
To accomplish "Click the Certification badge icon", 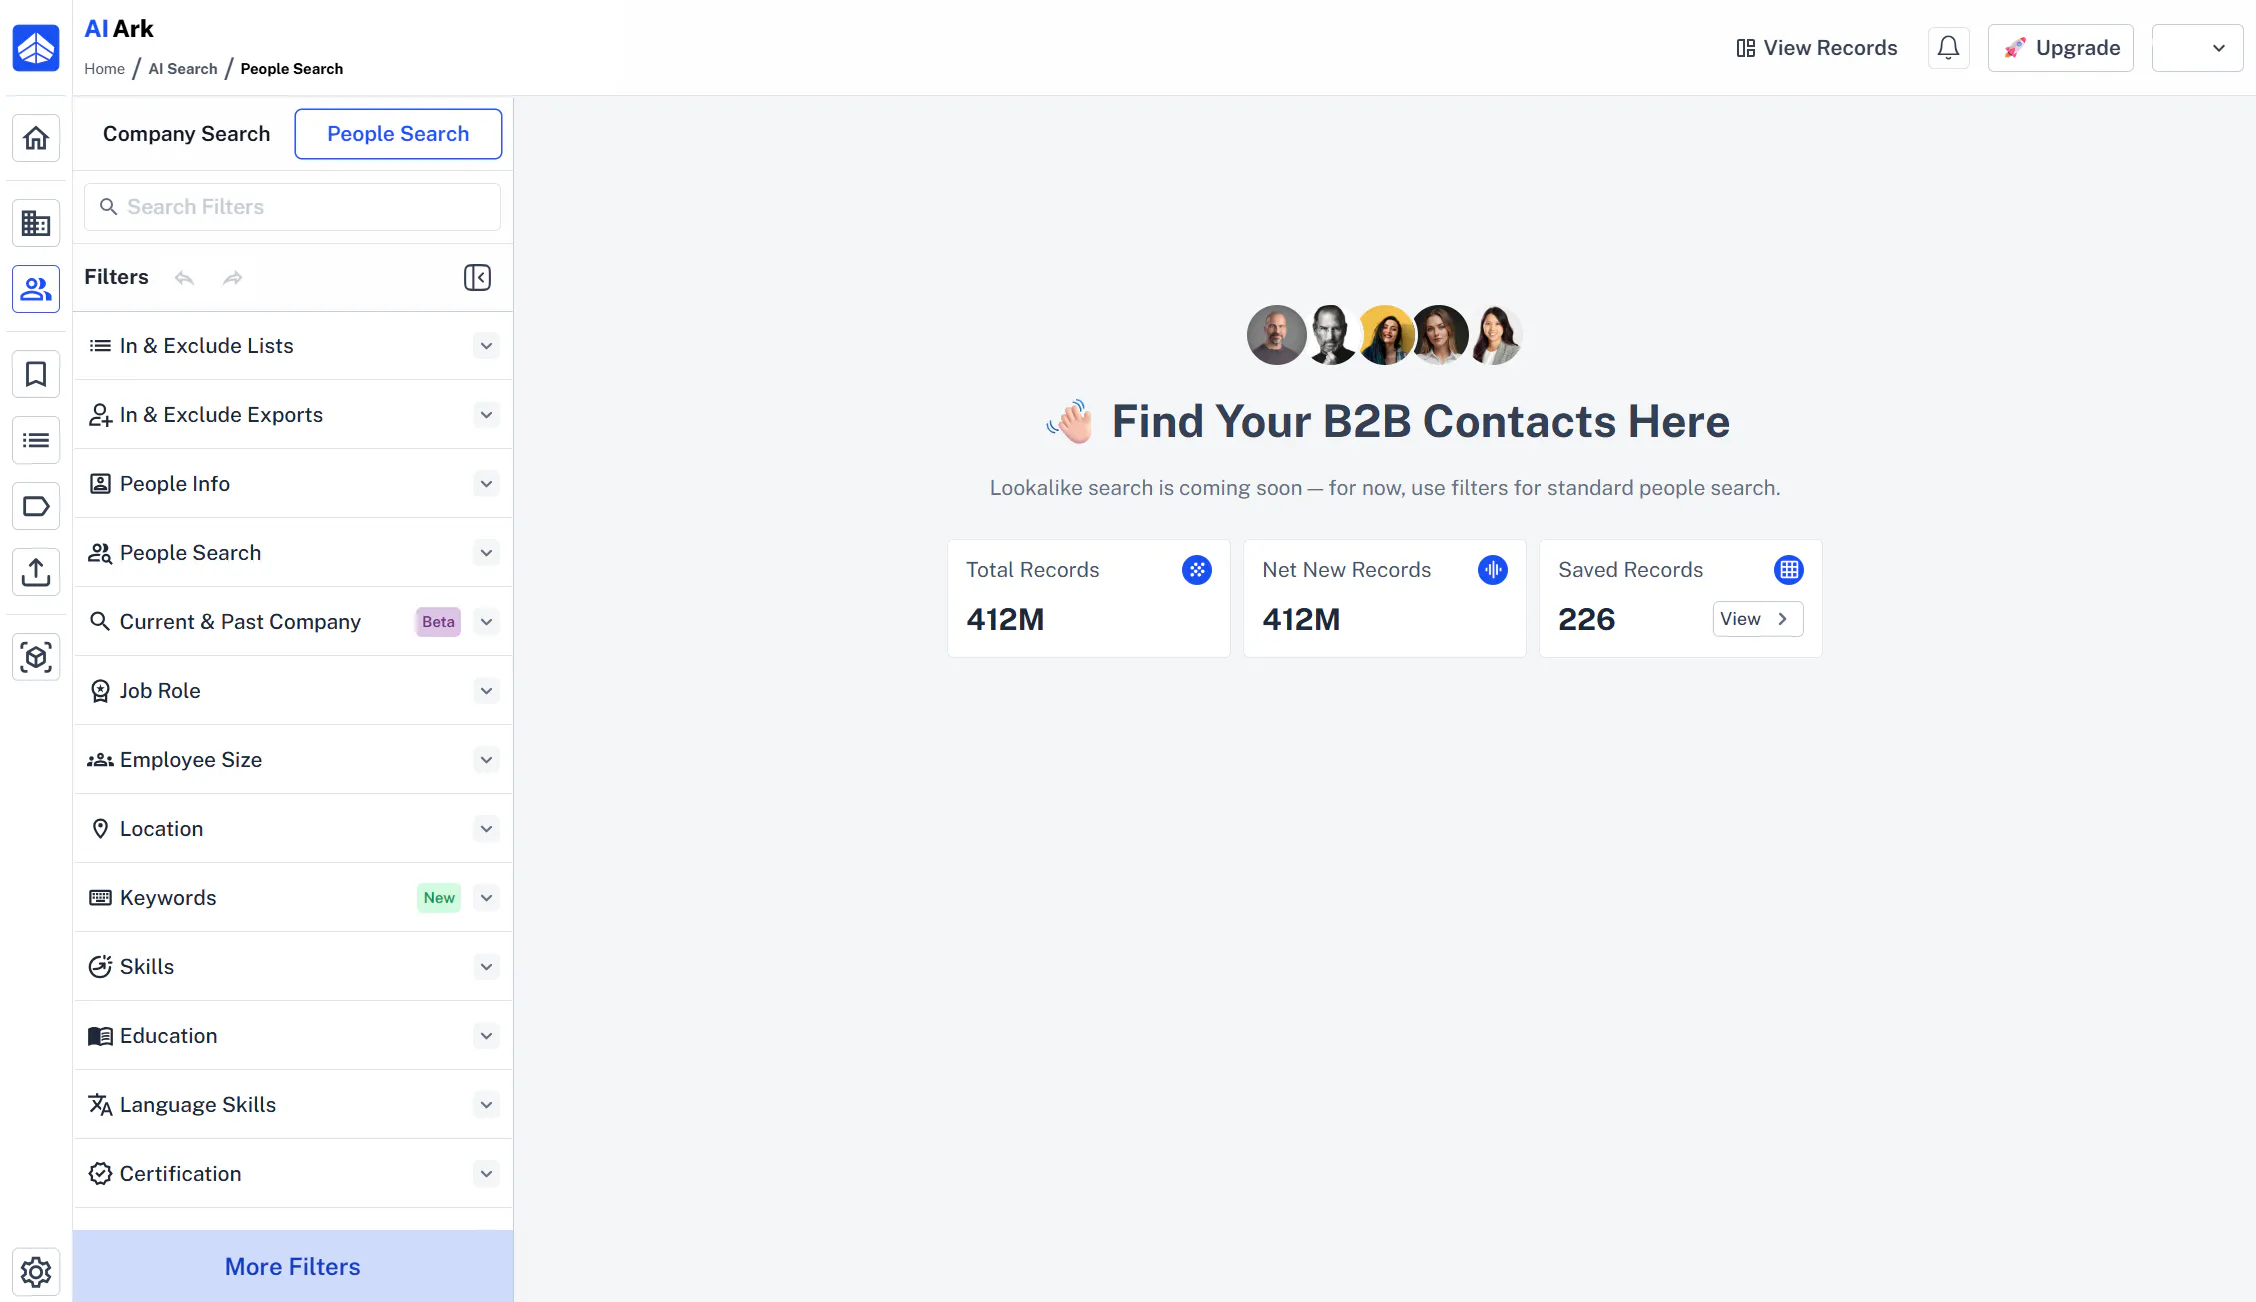I will 100,1174.
